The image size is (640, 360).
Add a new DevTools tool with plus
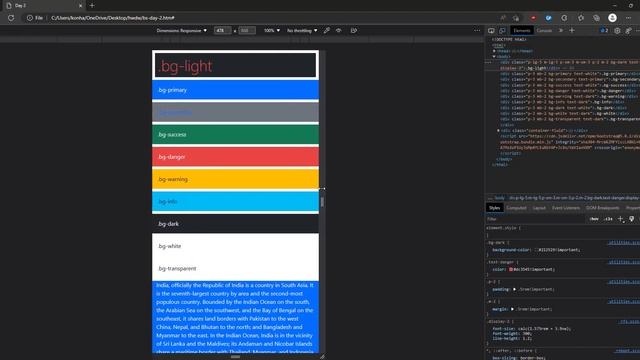(x=572, y=31)
